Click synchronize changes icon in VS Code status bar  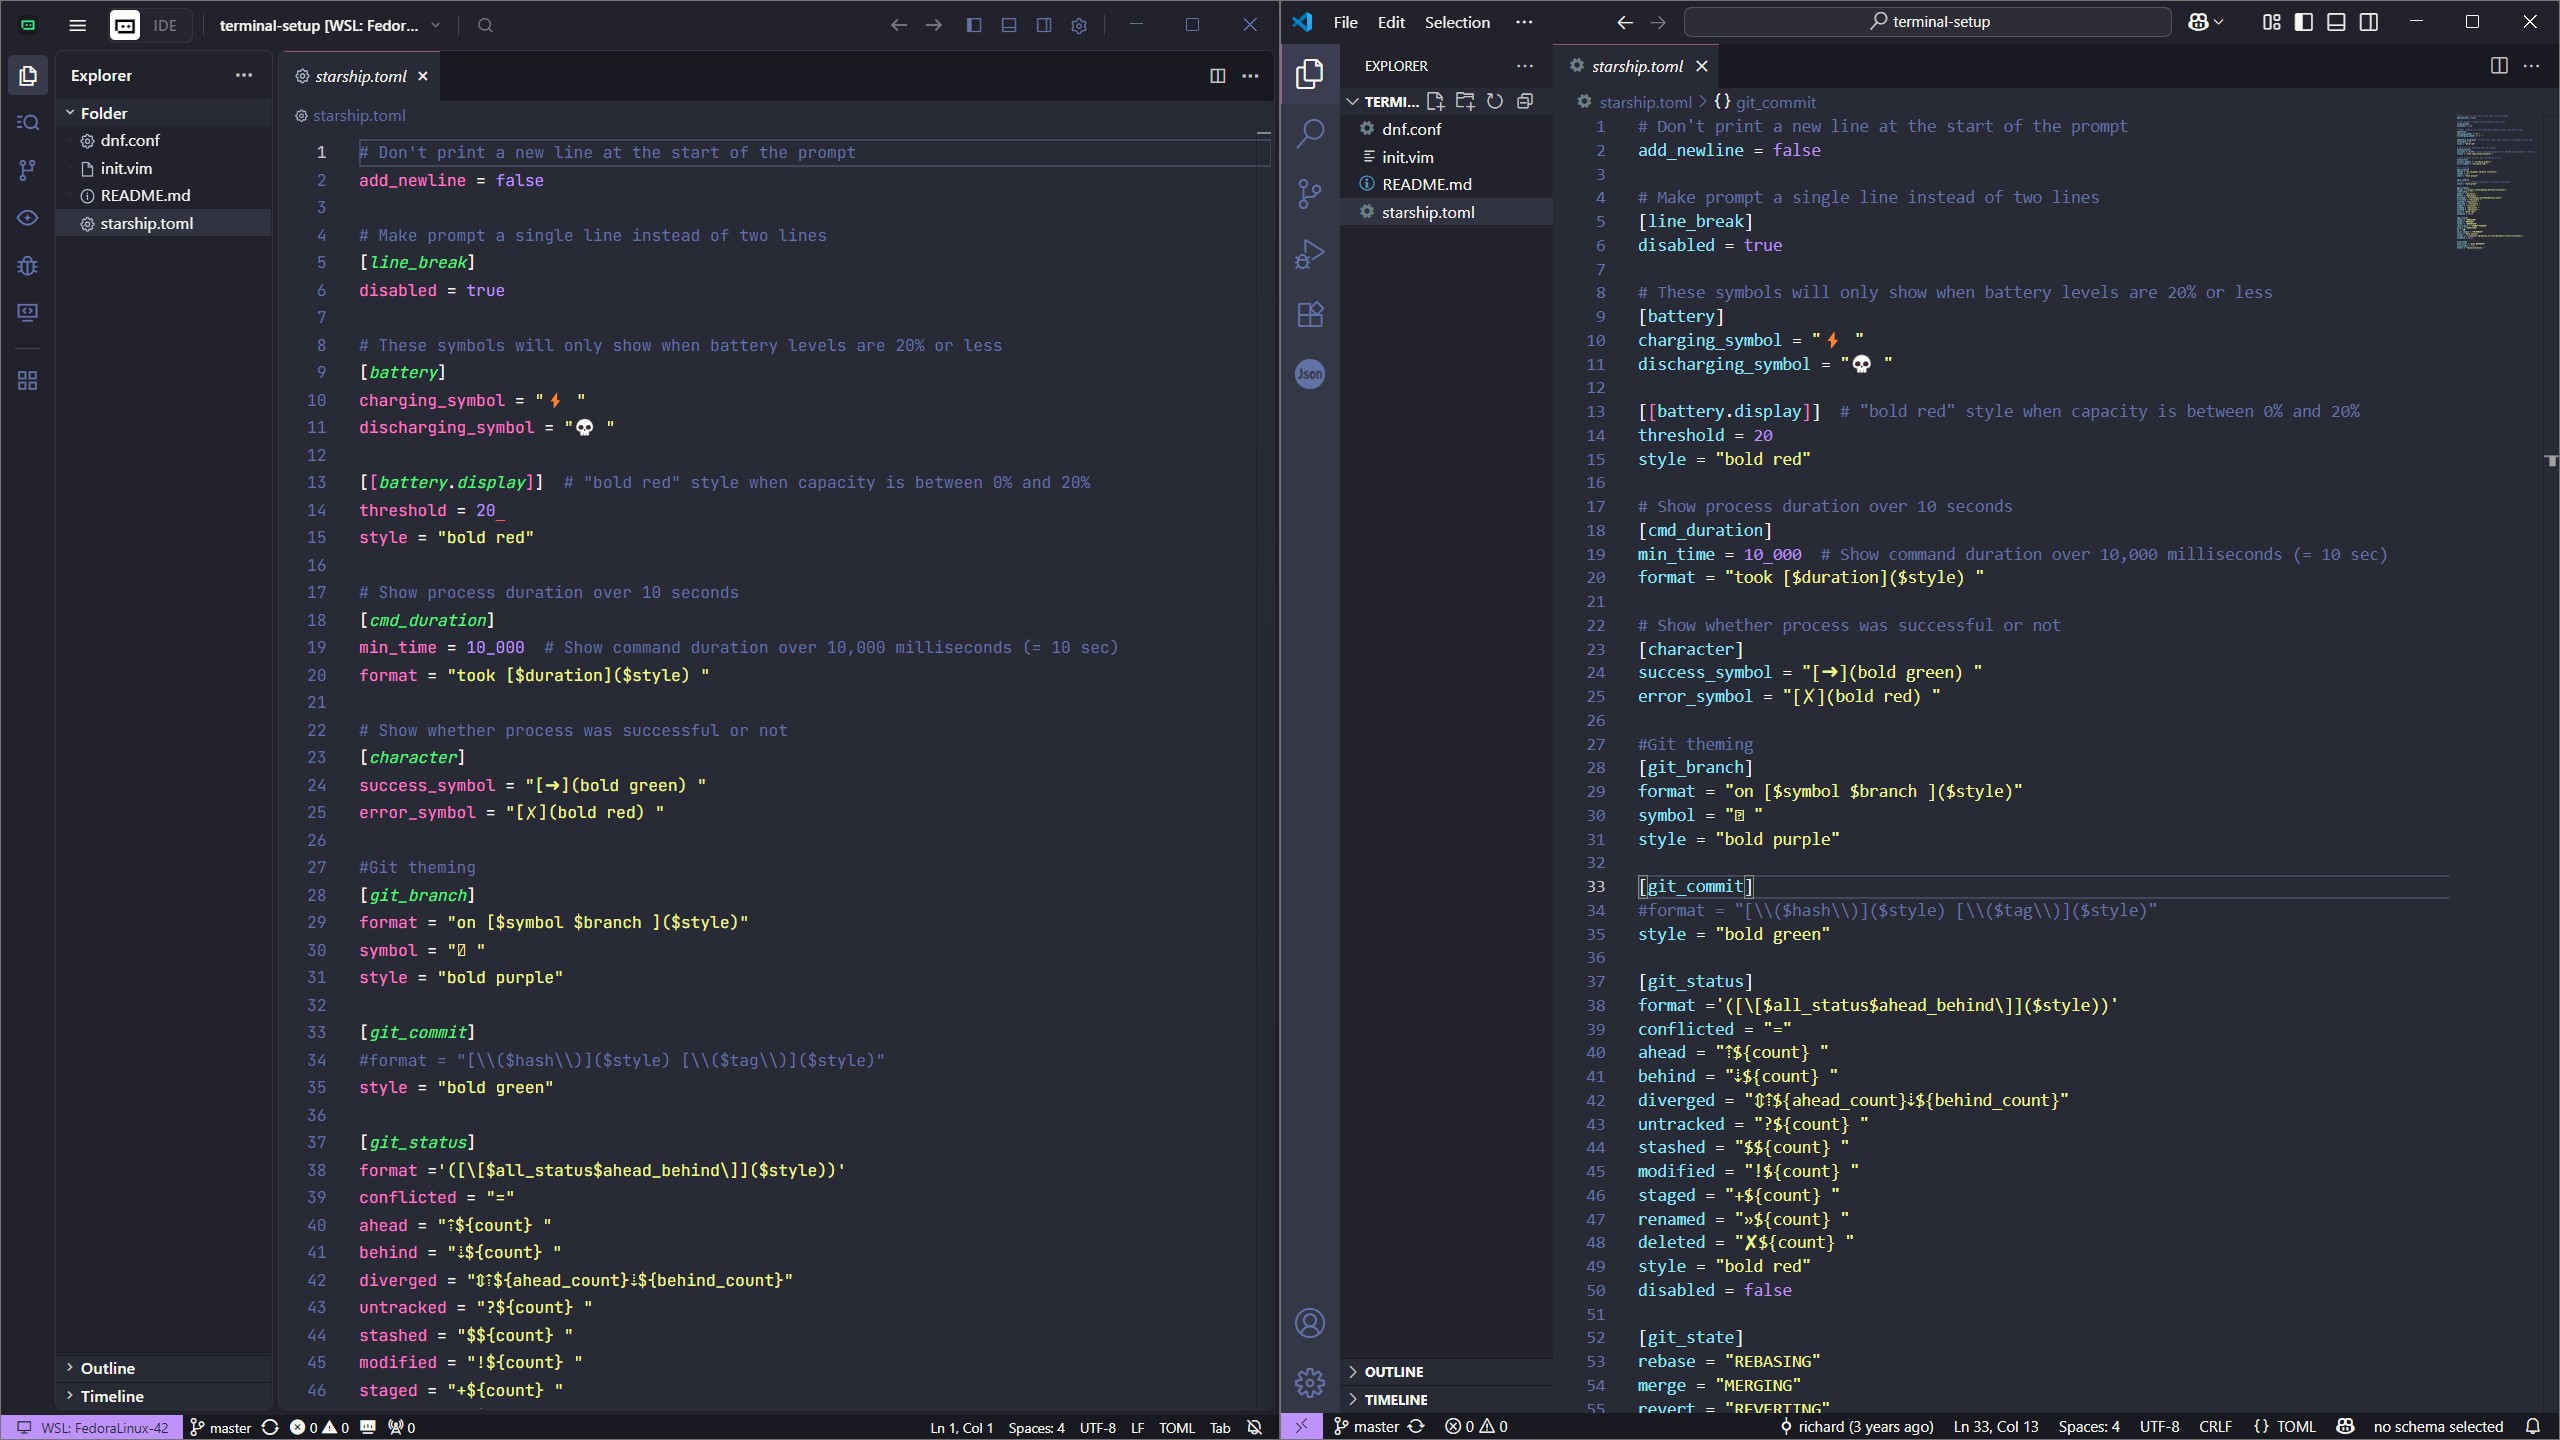tap(1416, 1426)
